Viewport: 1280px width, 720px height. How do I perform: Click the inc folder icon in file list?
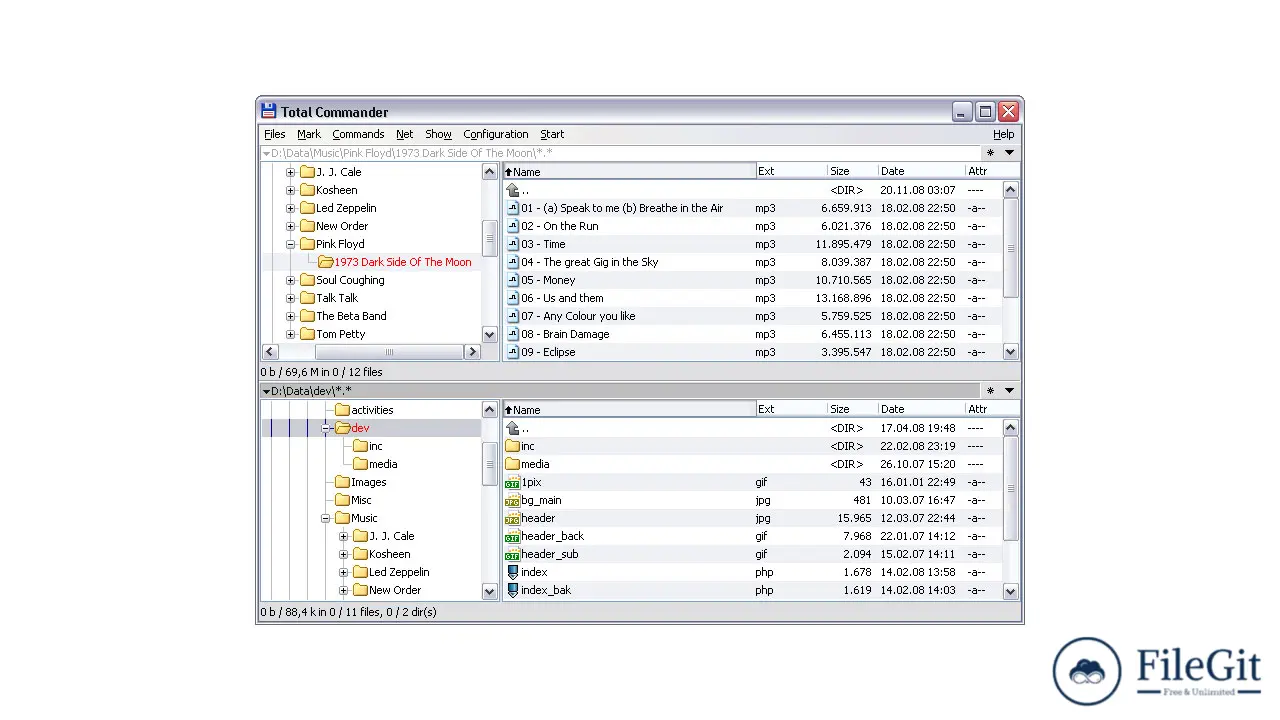[513, 446]
